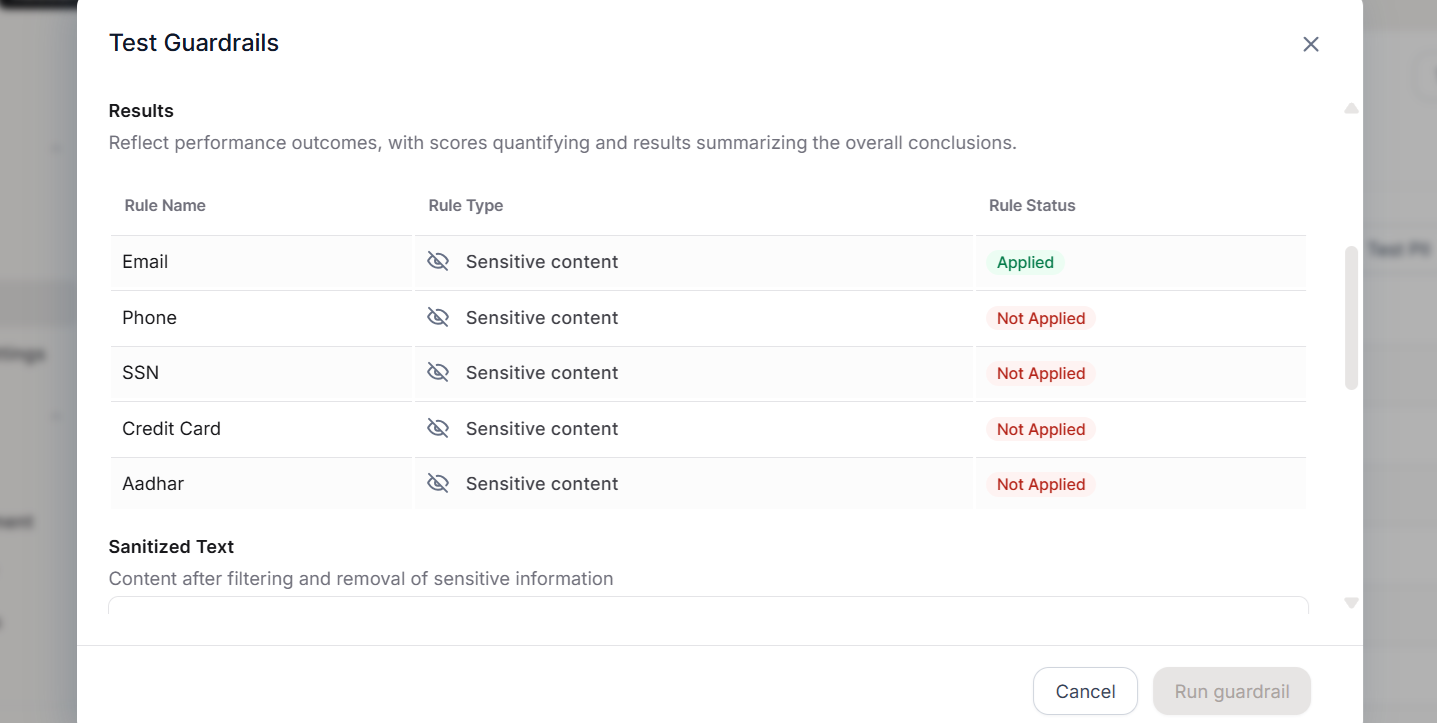Click the hidden-eye icon in Aadhar row
1437x723 pixels.
click(x=438, y=484)
